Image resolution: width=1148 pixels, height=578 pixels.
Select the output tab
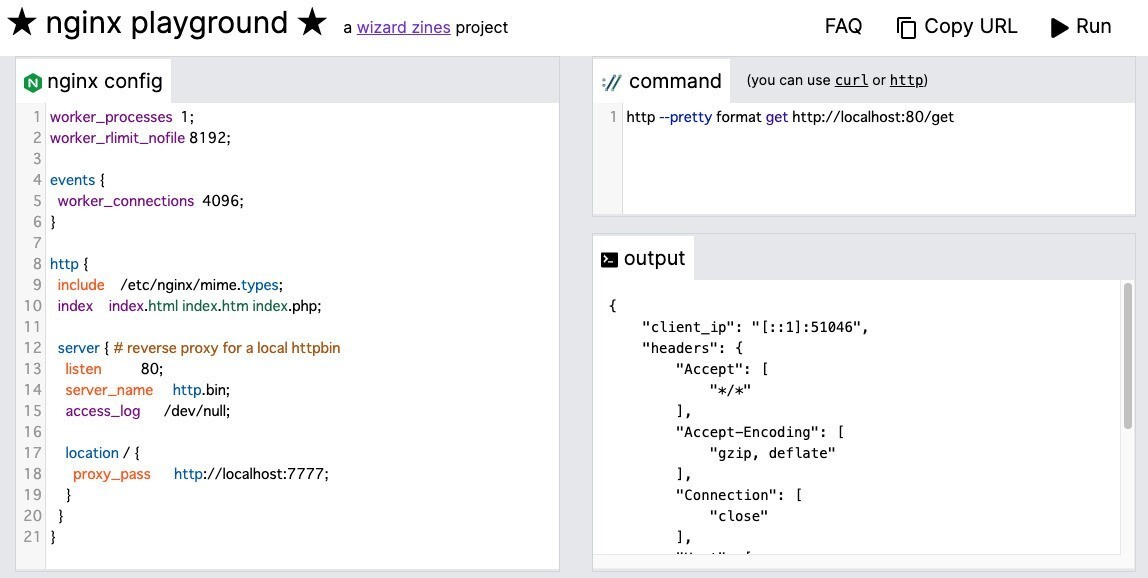click(x=643, y=257)
